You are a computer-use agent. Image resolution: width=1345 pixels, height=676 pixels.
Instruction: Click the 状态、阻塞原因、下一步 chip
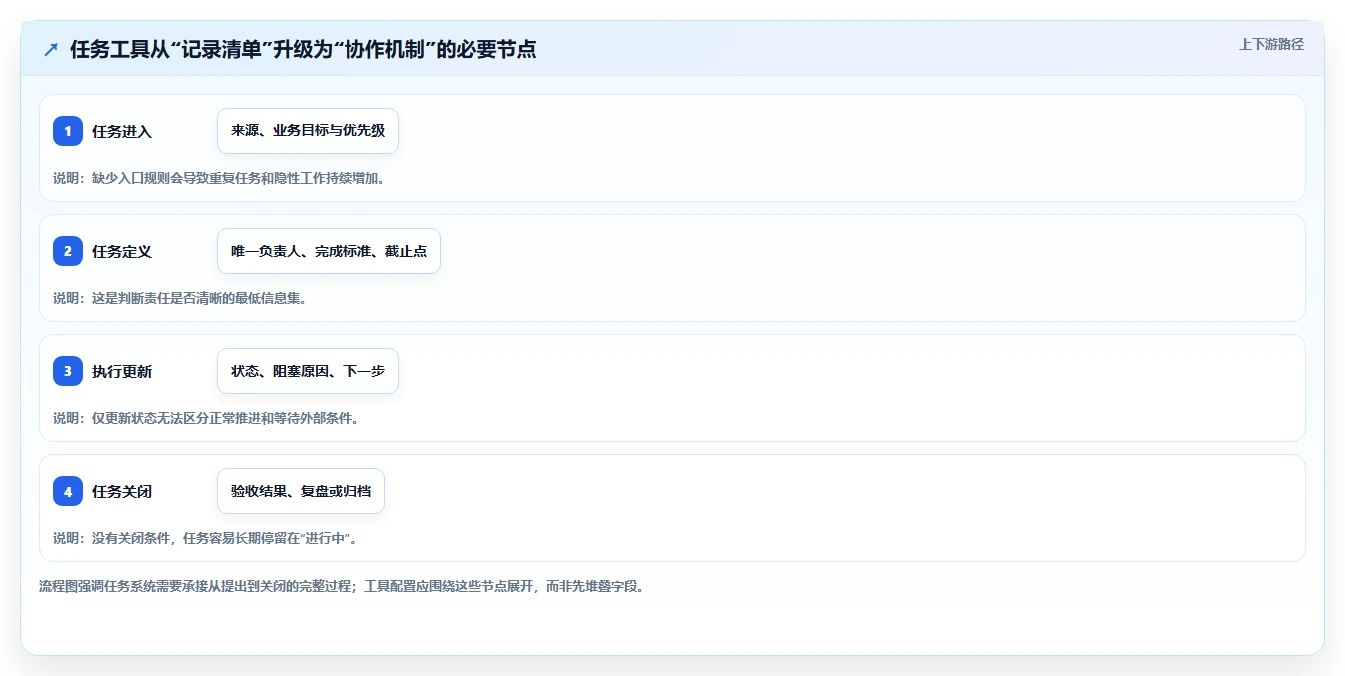(x=308, y=371)
